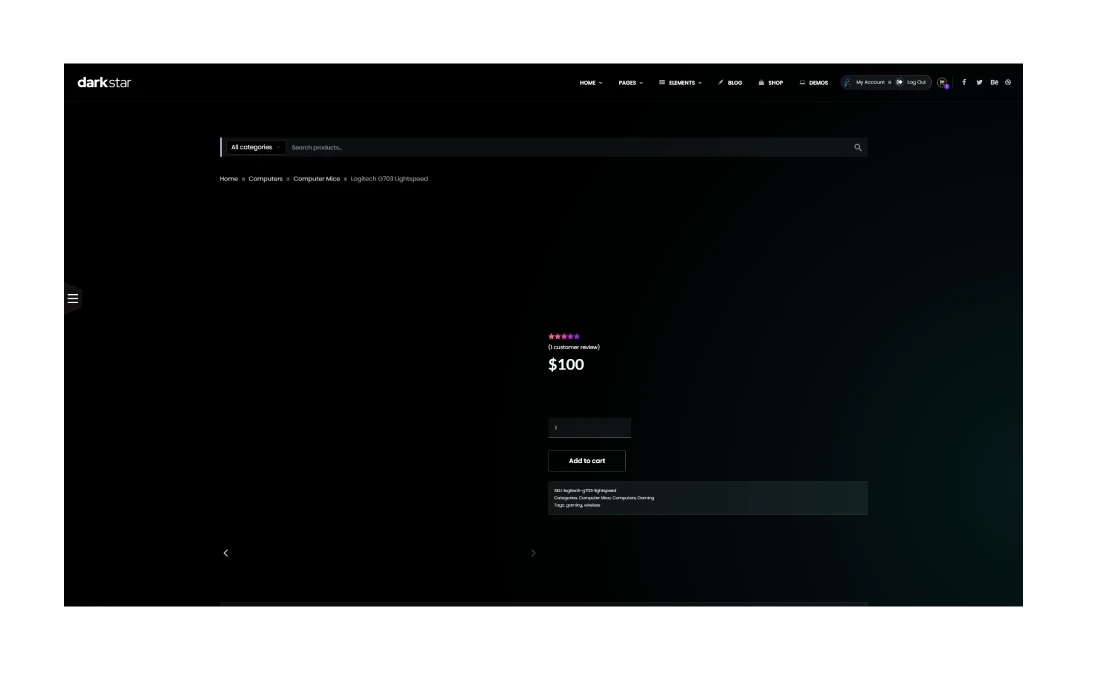
Task: Click the Behance icon in the top bar
Action: pyautogui.click(x=995, y=82)
